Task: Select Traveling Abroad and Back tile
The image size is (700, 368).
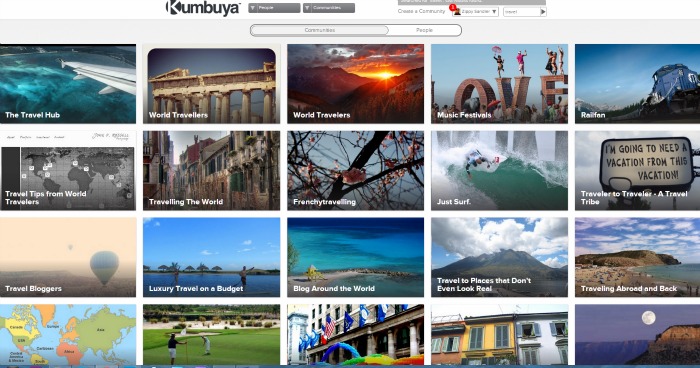Action: [638, 257]
